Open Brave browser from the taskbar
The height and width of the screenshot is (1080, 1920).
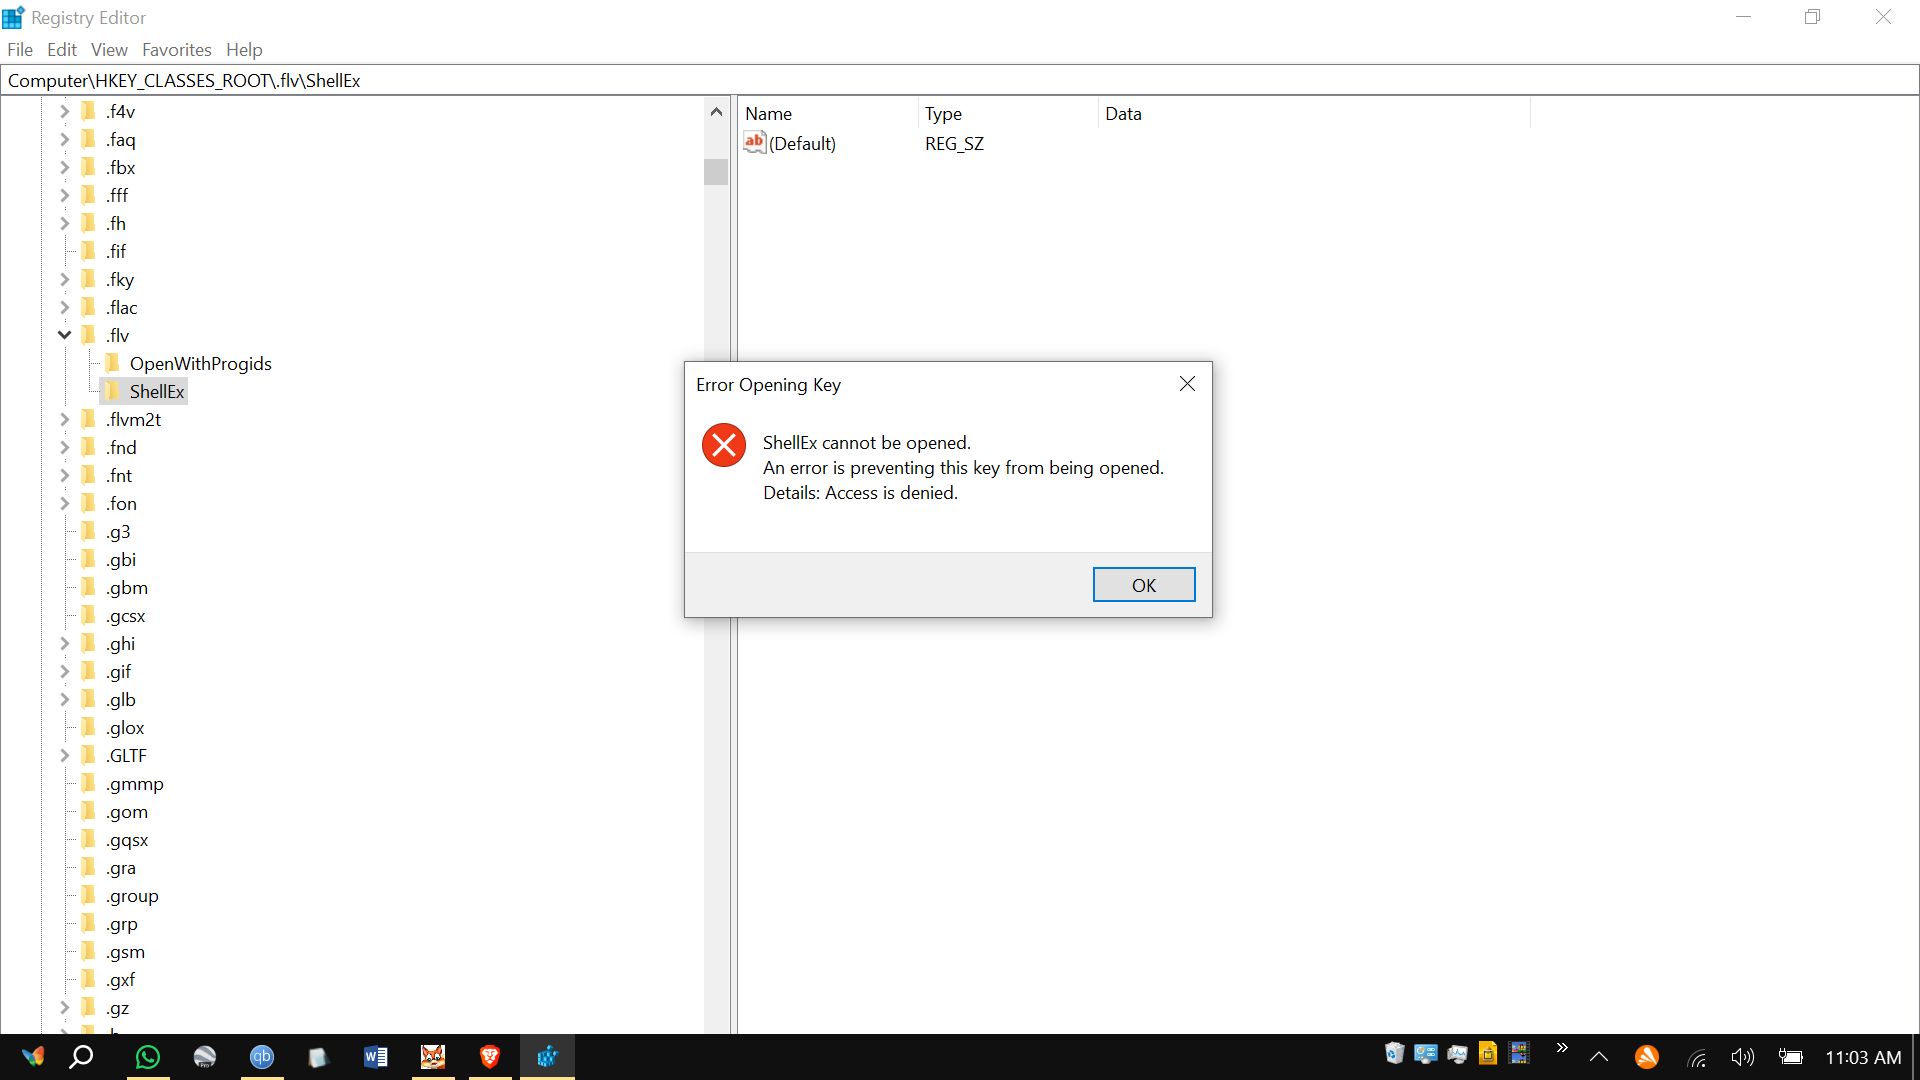pyautogui.click(x=490, y=1057)
